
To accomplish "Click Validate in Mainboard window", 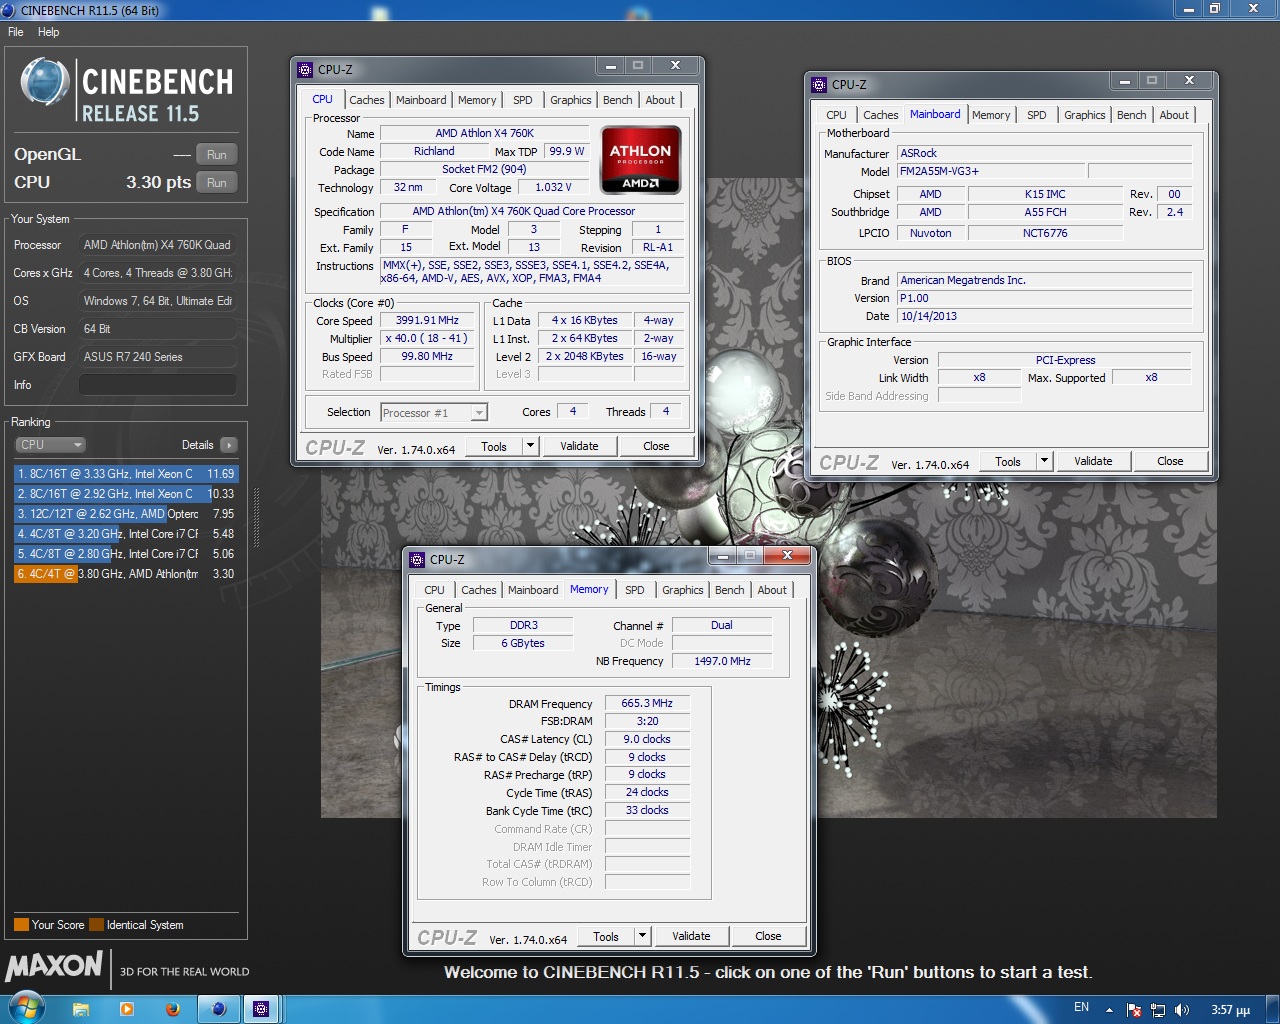I will point(1093,462).
